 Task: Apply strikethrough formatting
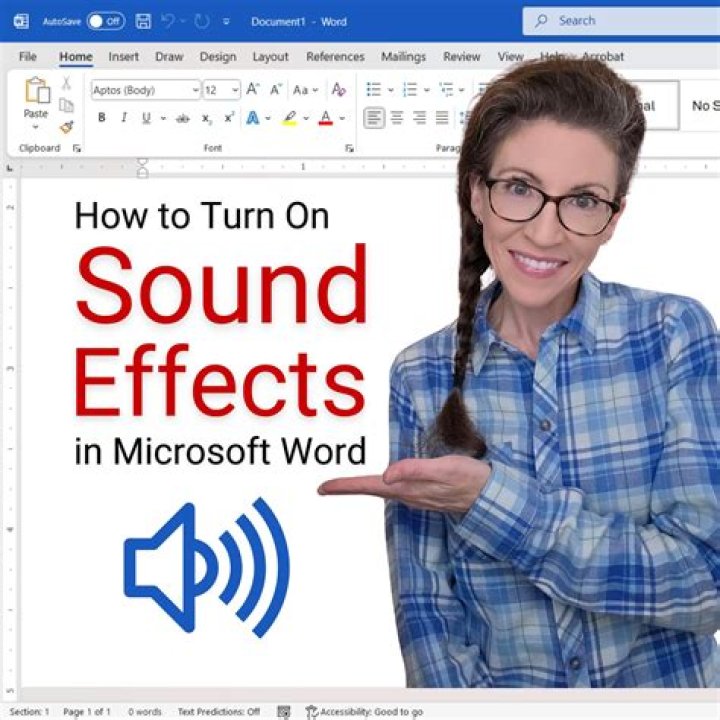pos(183,118)
